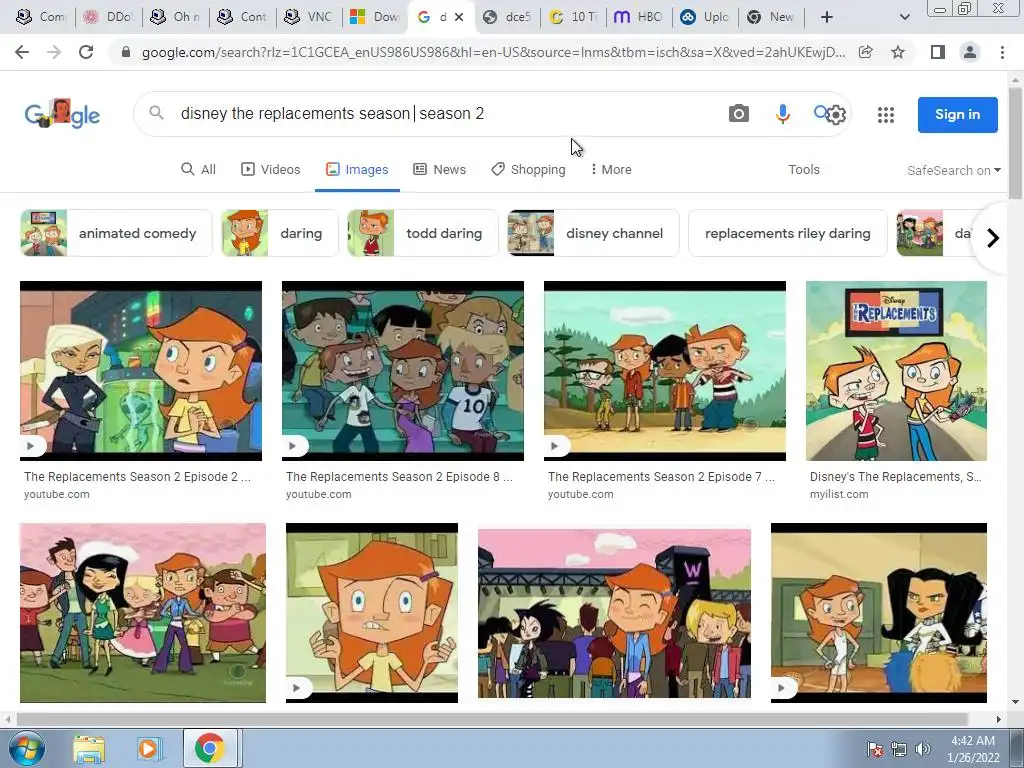Screen dimensions: 1024x768
Task: Open the Tools options
Action: 803,170
